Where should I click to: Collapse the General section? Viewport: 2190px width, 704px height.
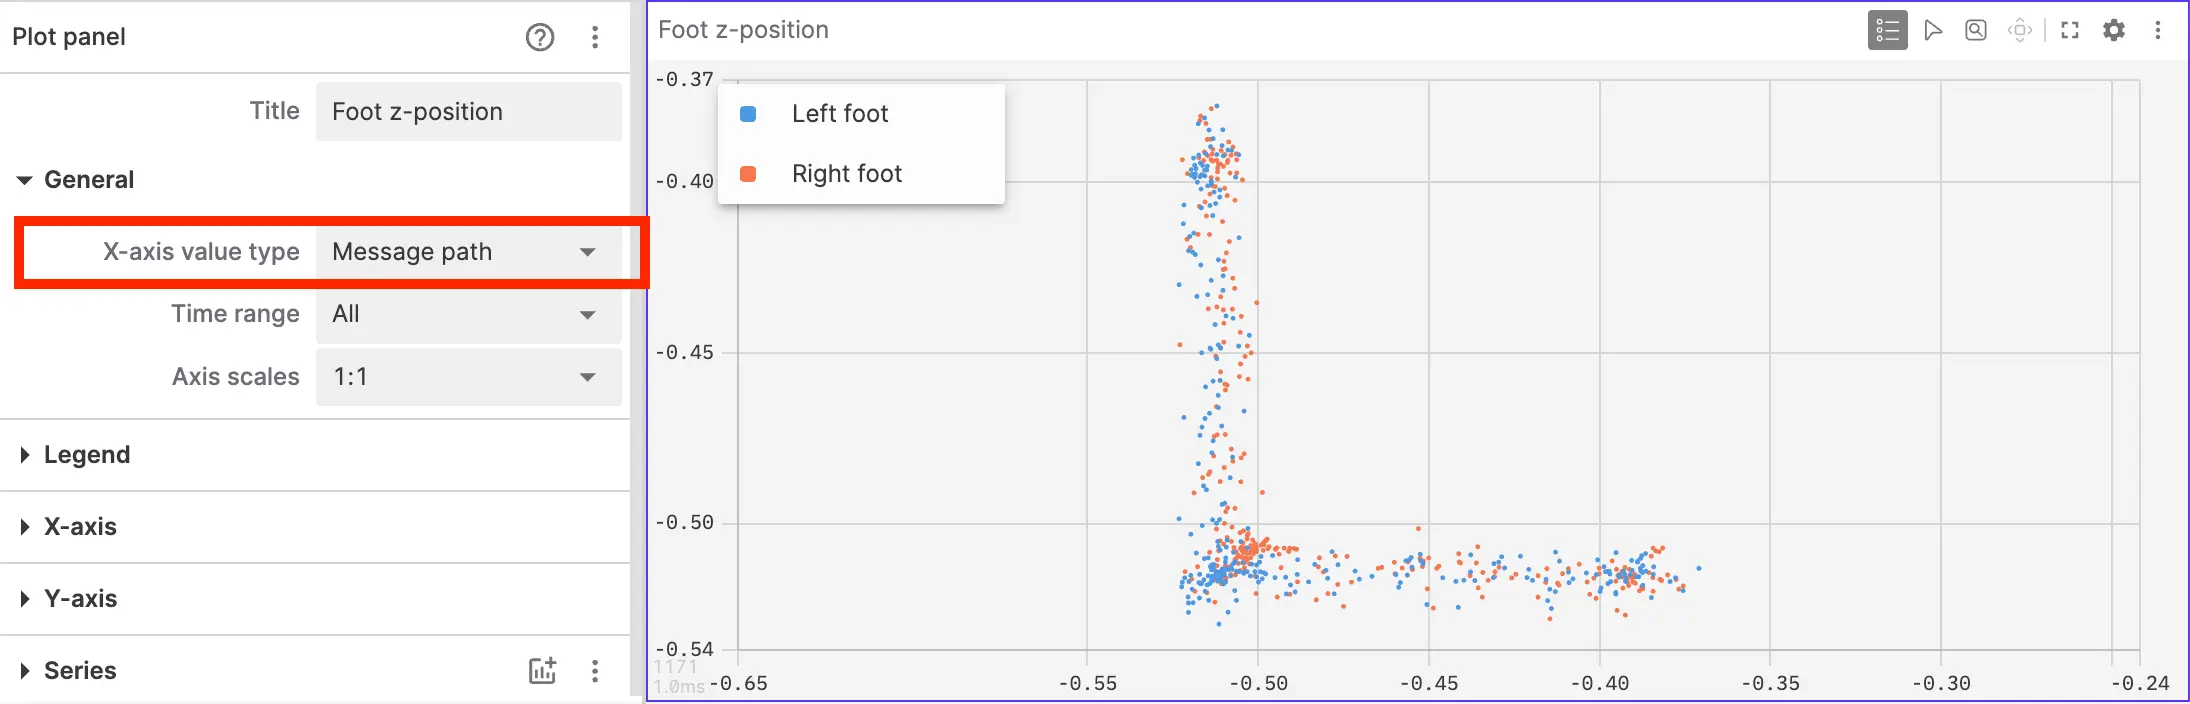[88, 180]
